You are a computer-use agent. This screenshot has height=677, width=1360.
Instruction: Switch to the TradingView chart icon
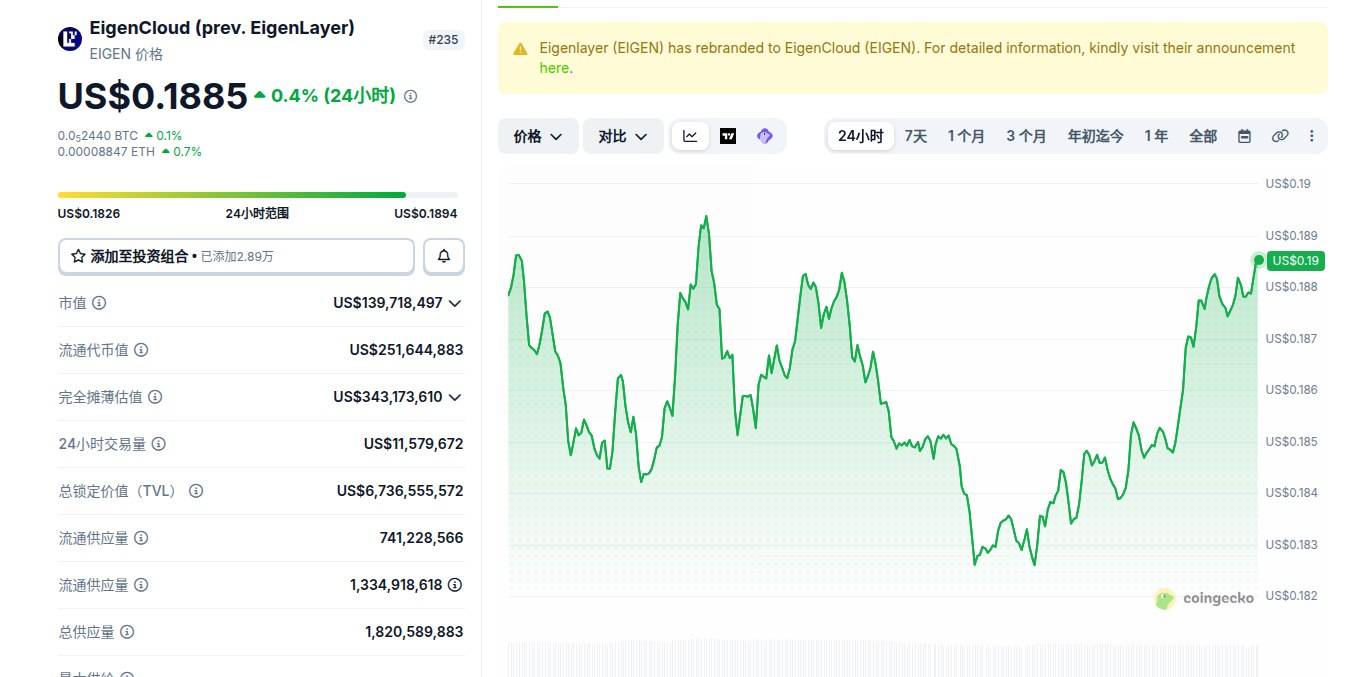coord(728,136)
